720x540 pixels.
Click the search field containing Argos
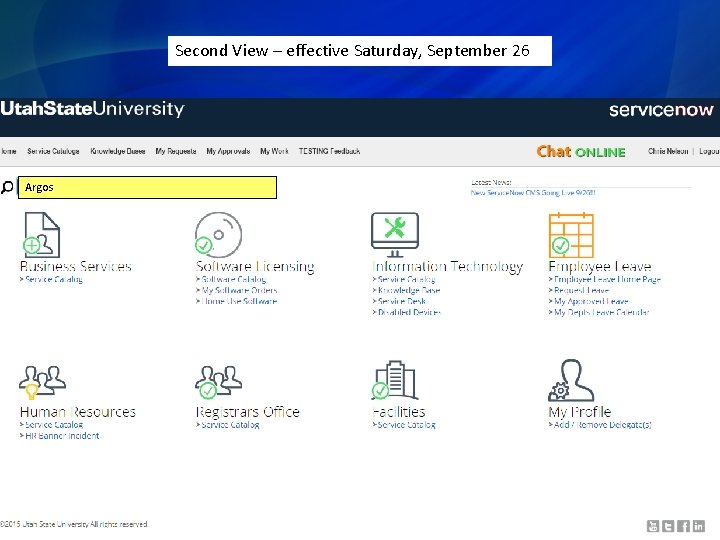147,187
